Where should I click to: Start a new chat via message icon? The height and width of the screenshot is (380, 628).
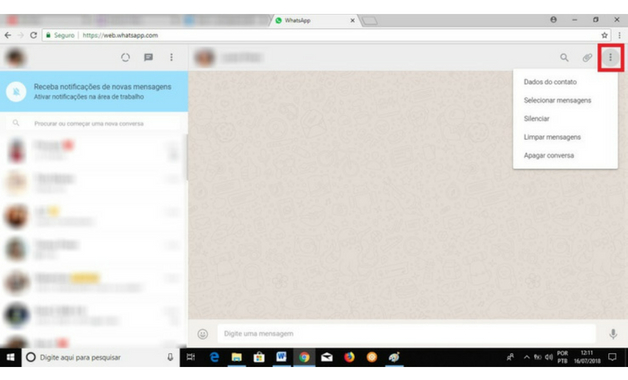[x=148, y=57]
